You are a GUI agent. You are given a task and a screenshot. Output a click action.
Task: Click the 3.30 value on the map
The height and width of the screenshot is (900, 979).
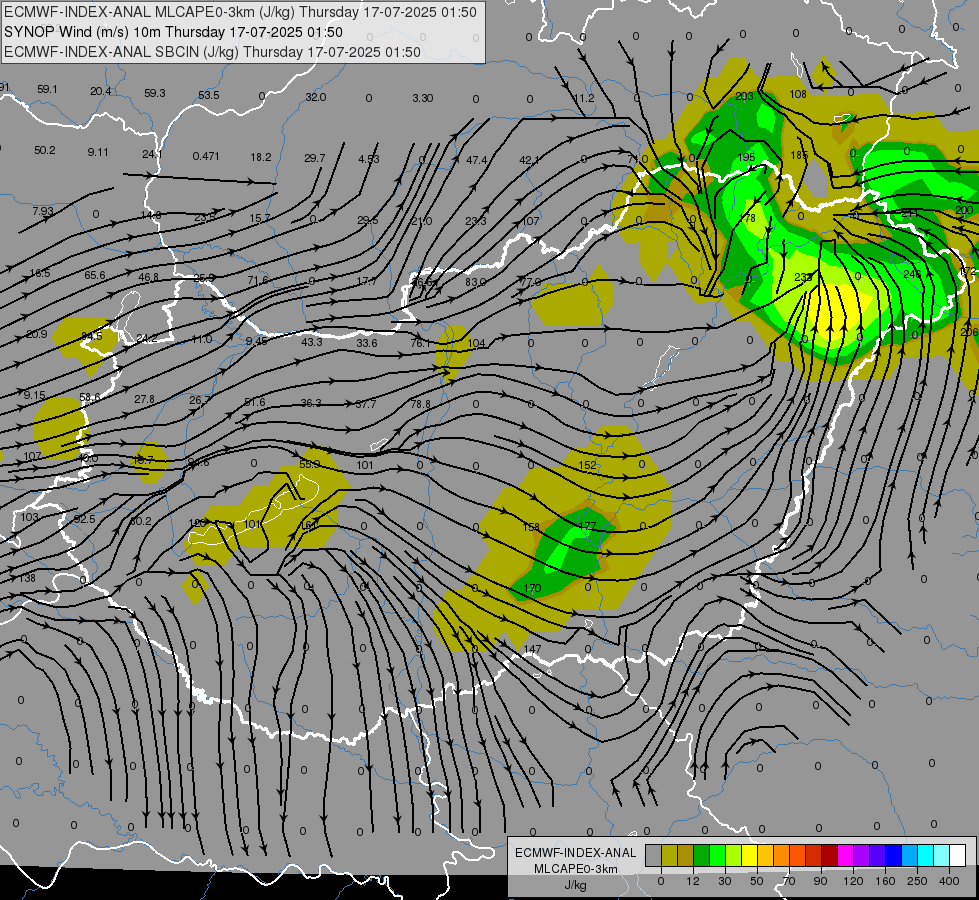point(423,98)
